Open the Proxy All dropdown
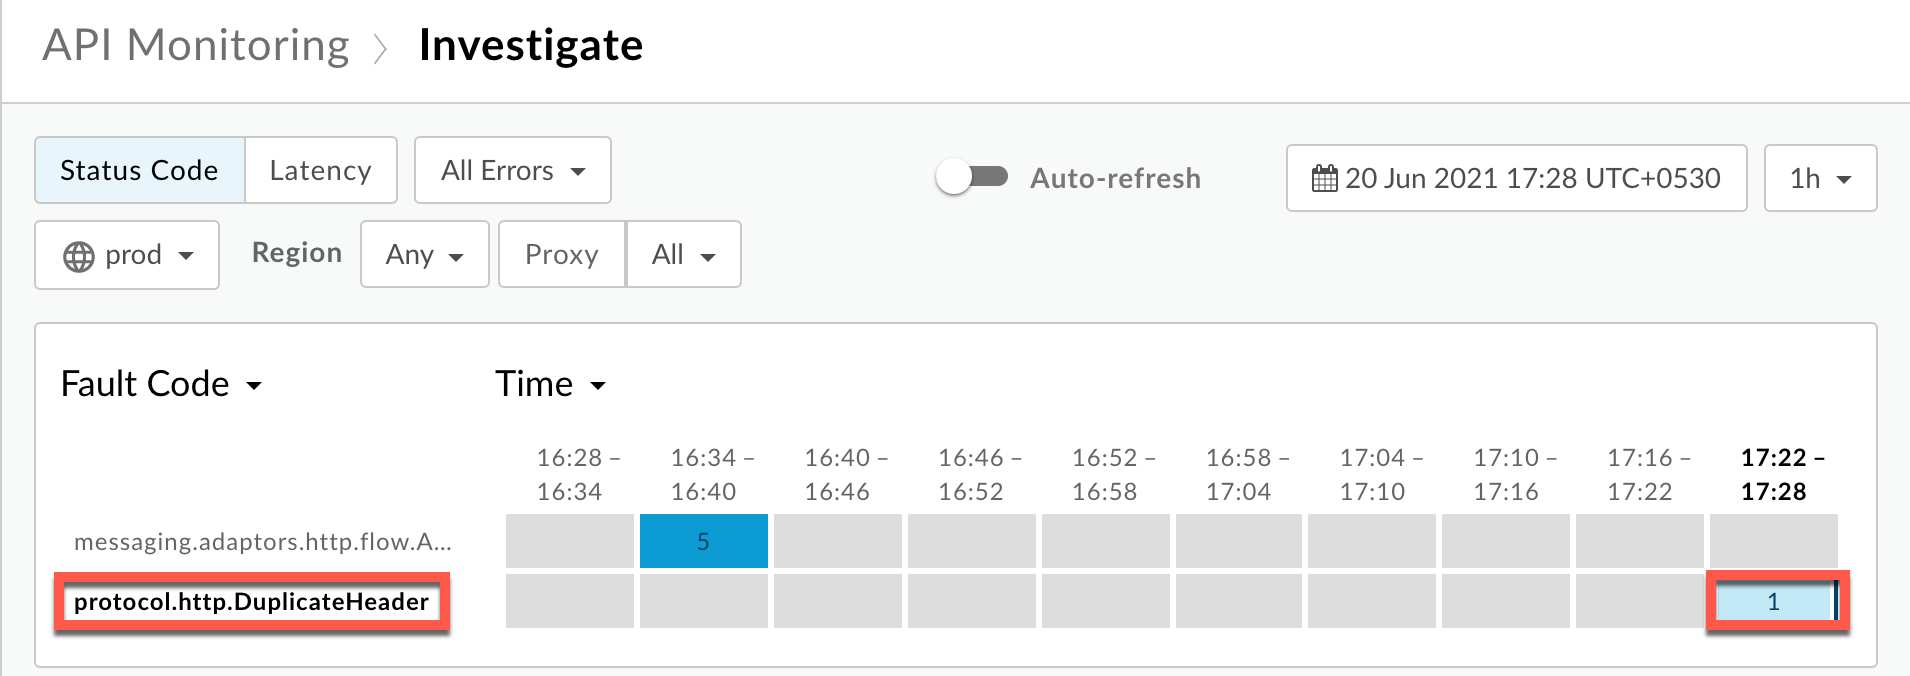 coord(683,255)
